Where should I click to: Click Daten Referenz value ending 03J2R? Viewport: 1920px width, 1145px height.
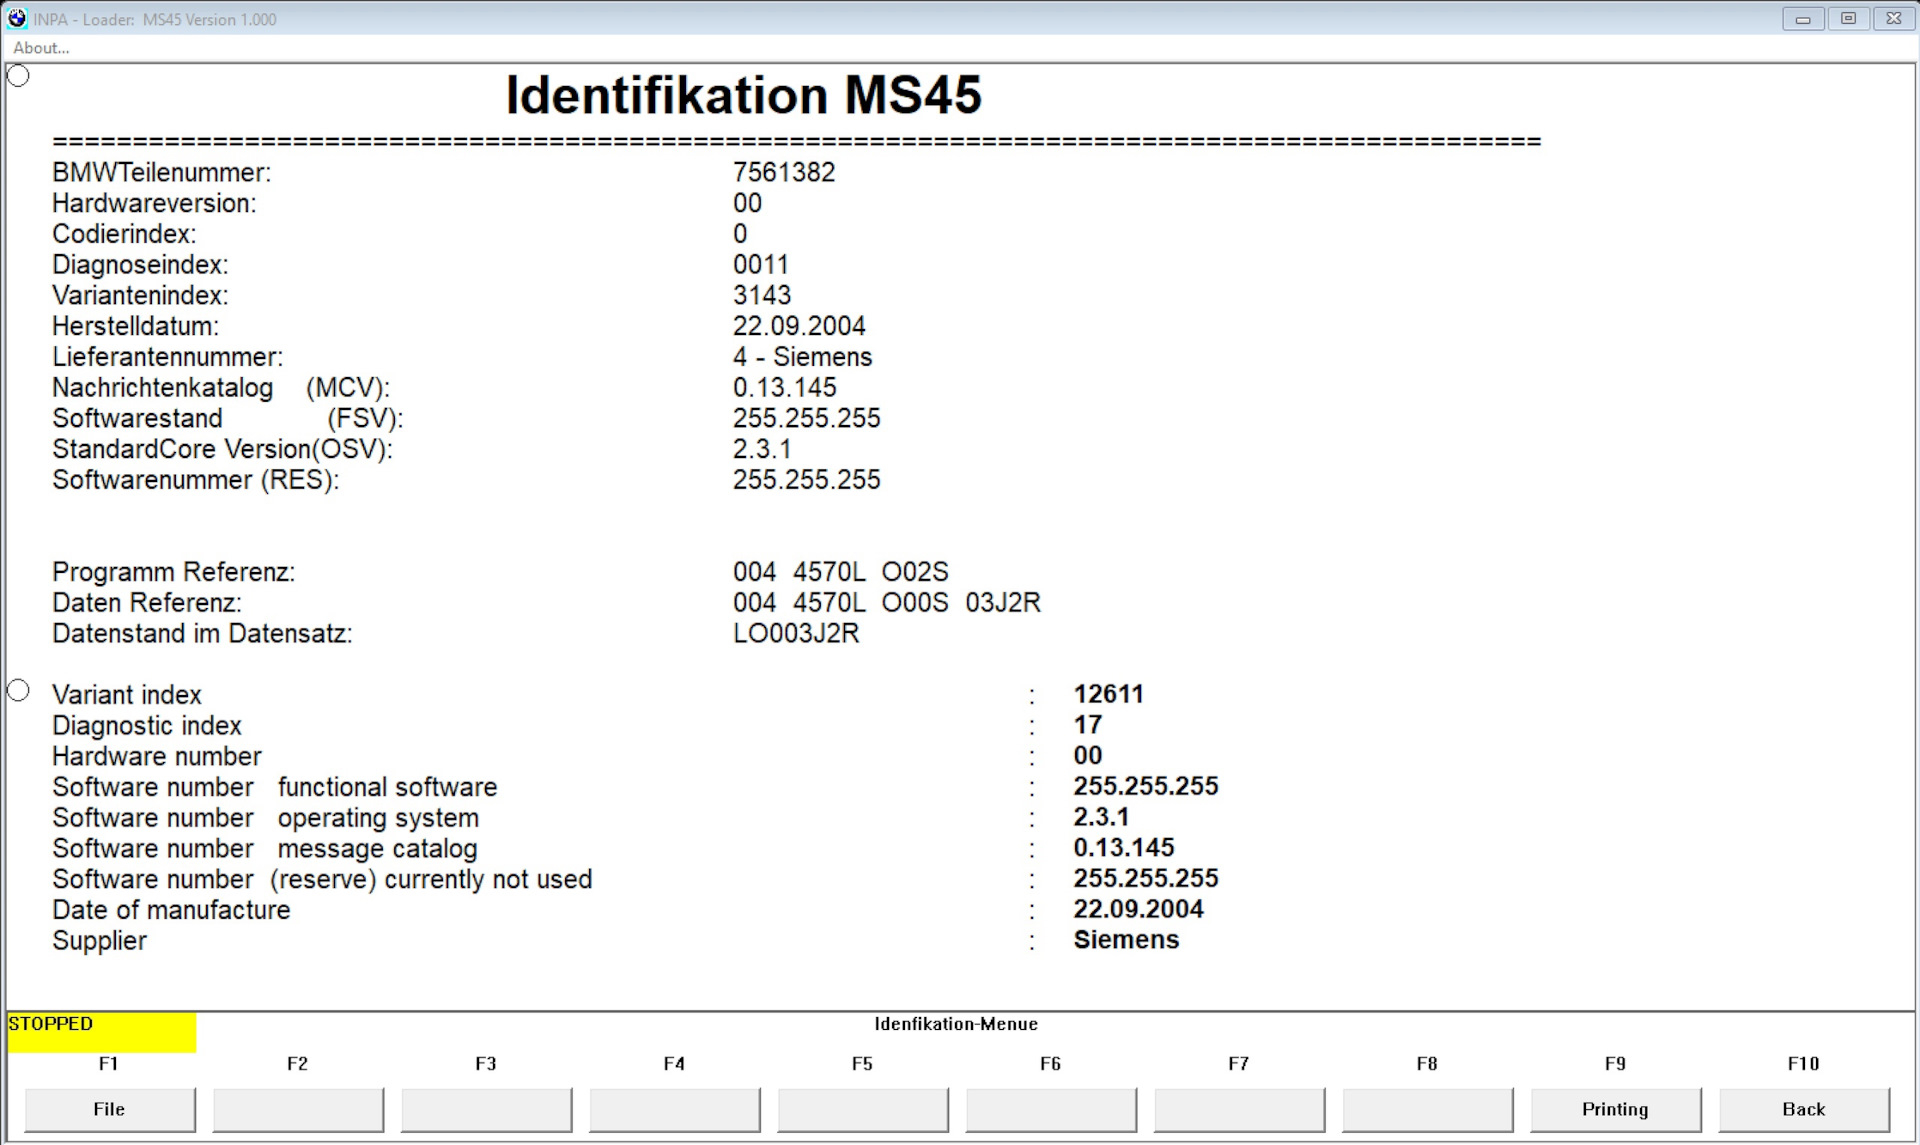[887, 603]
